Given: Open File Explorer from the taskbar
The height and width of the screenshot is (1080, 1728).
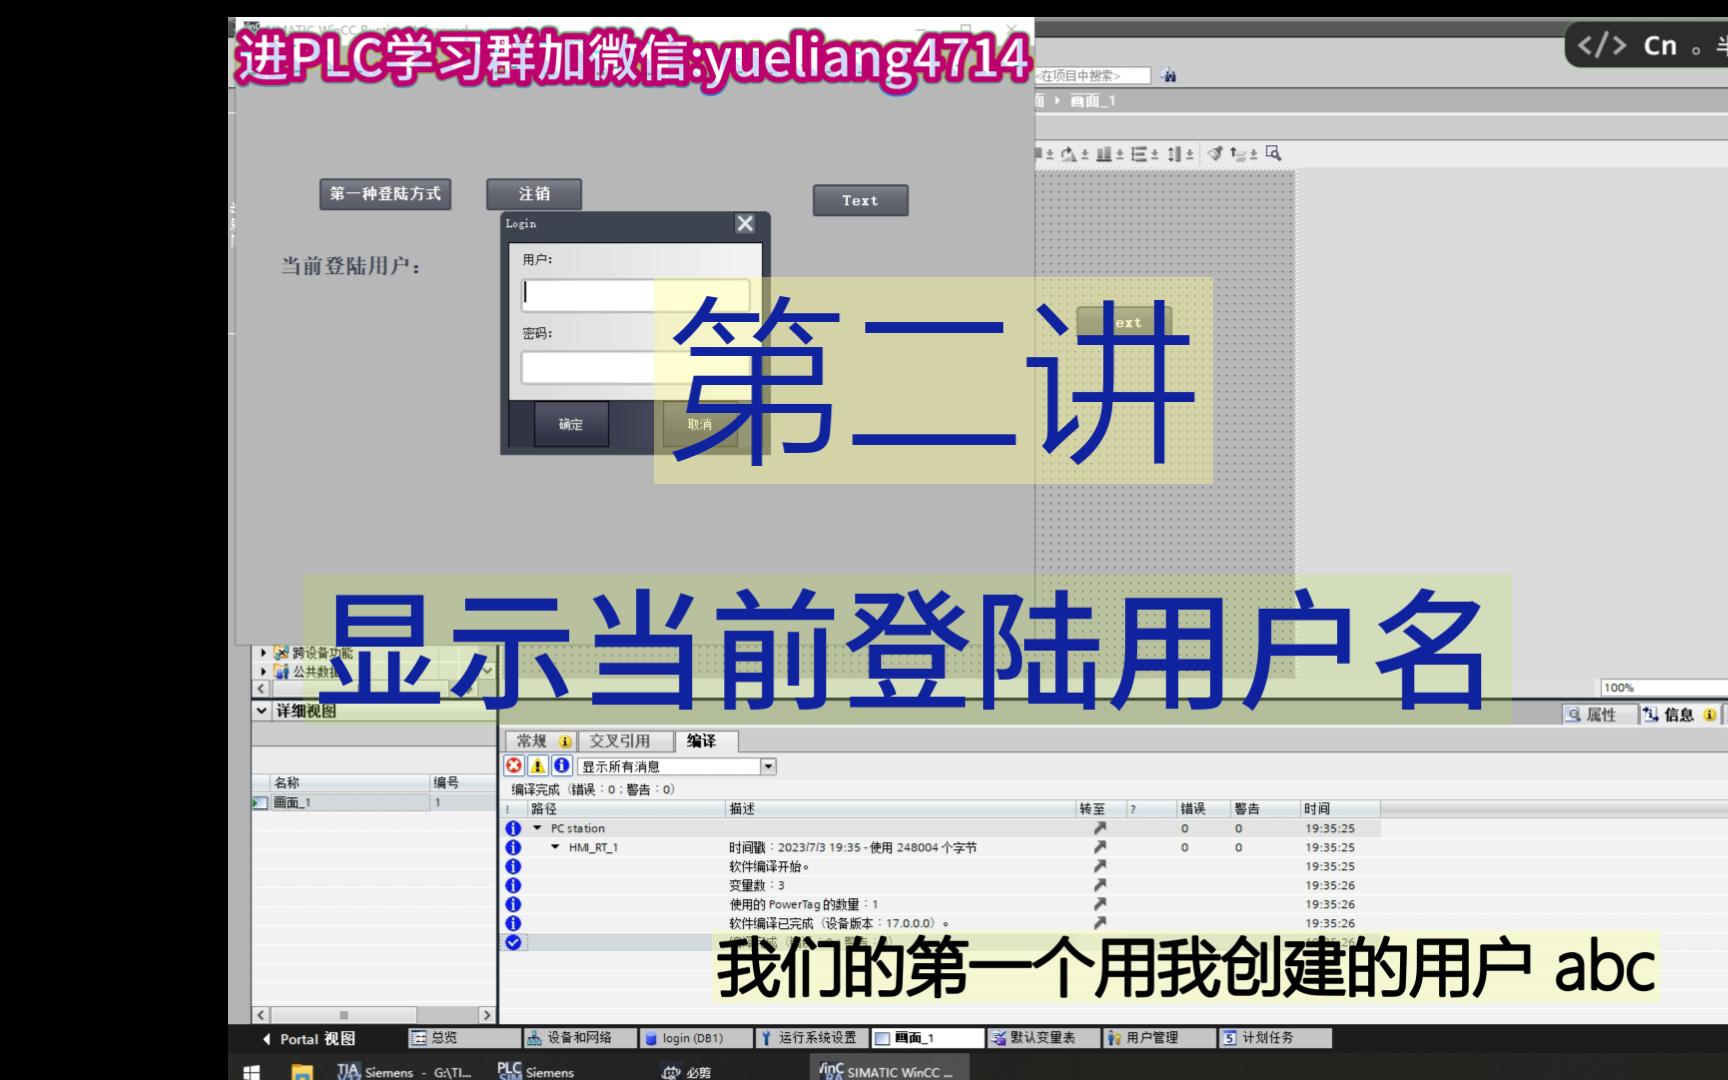Looking at the screenshot, I should 301,1072.
